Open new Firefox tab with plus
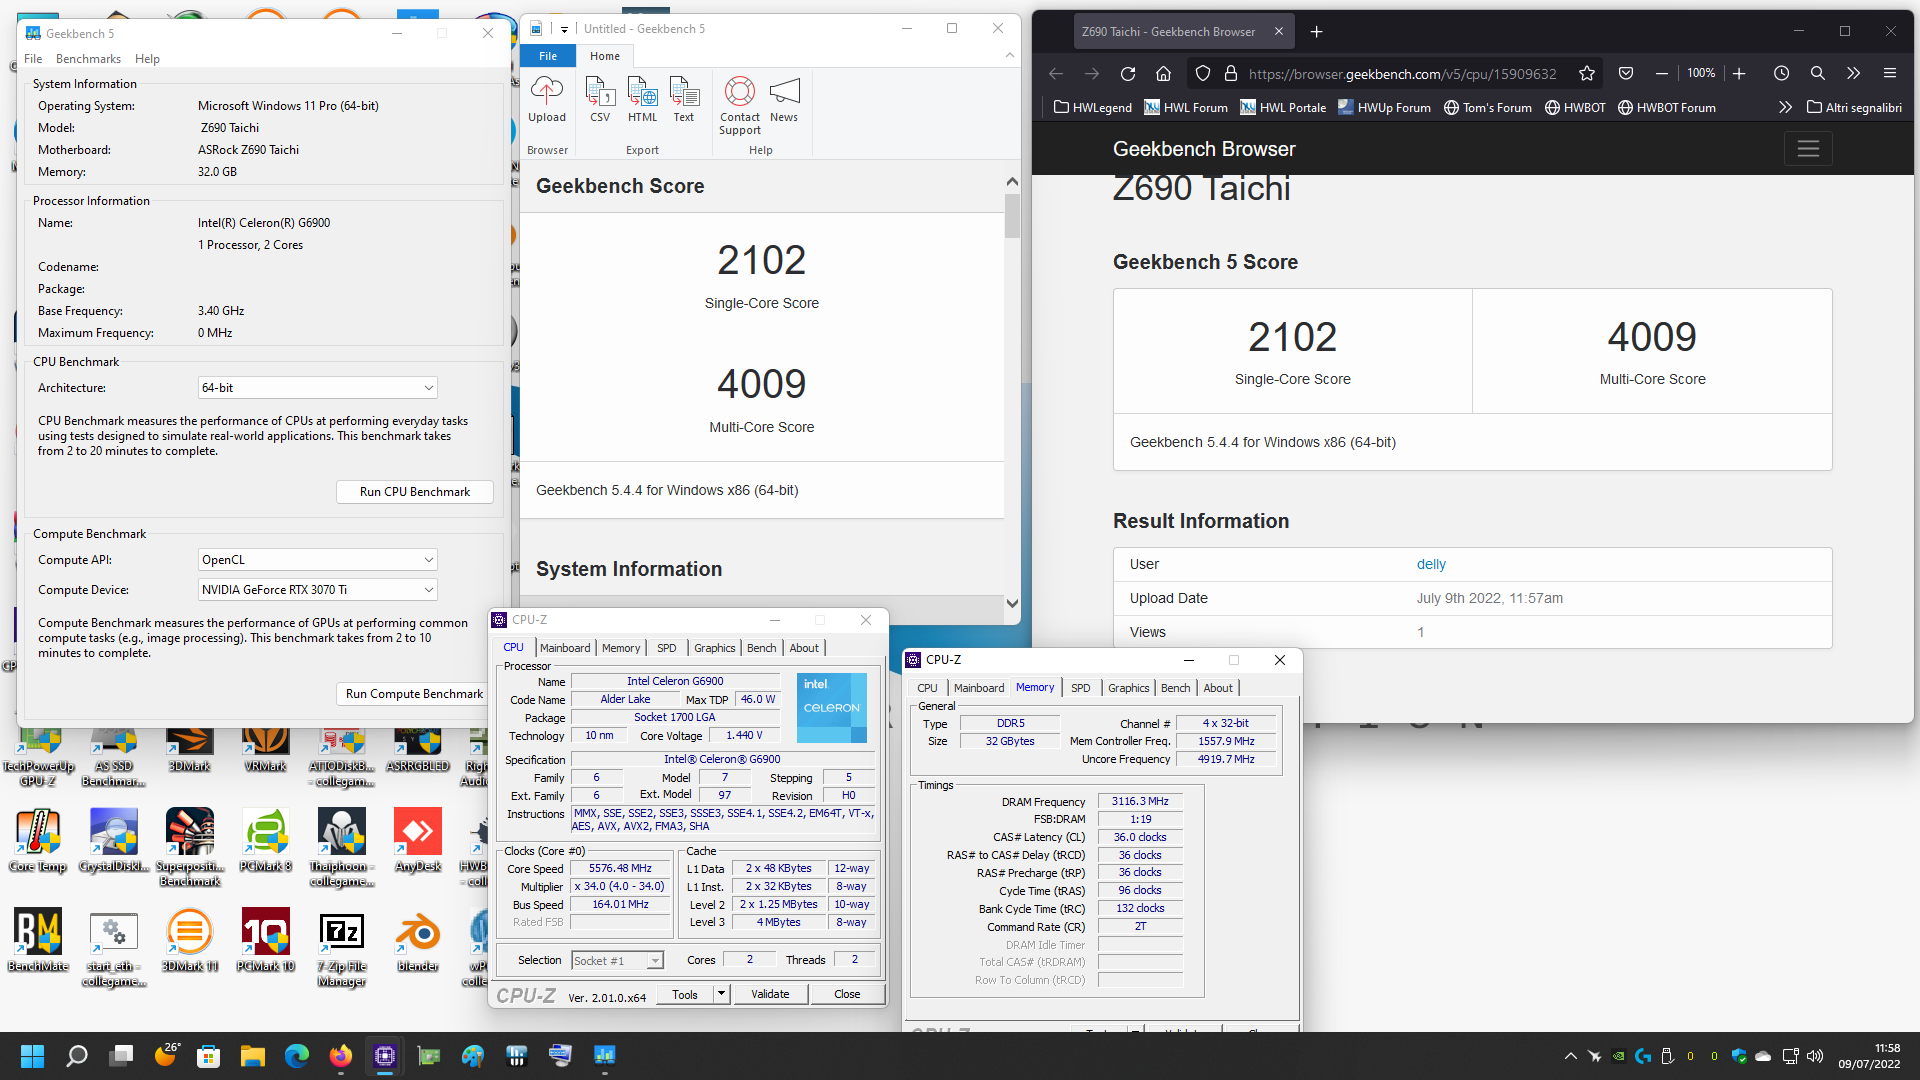The image size is (1920, 1080). [1316, 32]
